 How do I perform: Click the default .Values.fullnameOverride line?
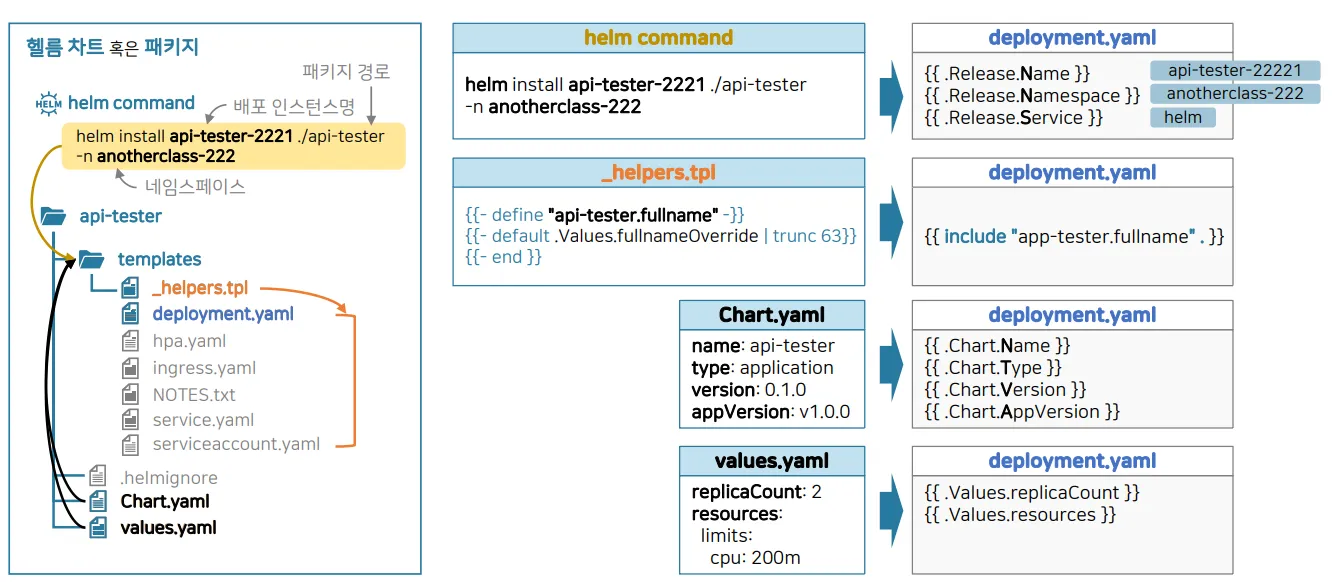(661, 236)
